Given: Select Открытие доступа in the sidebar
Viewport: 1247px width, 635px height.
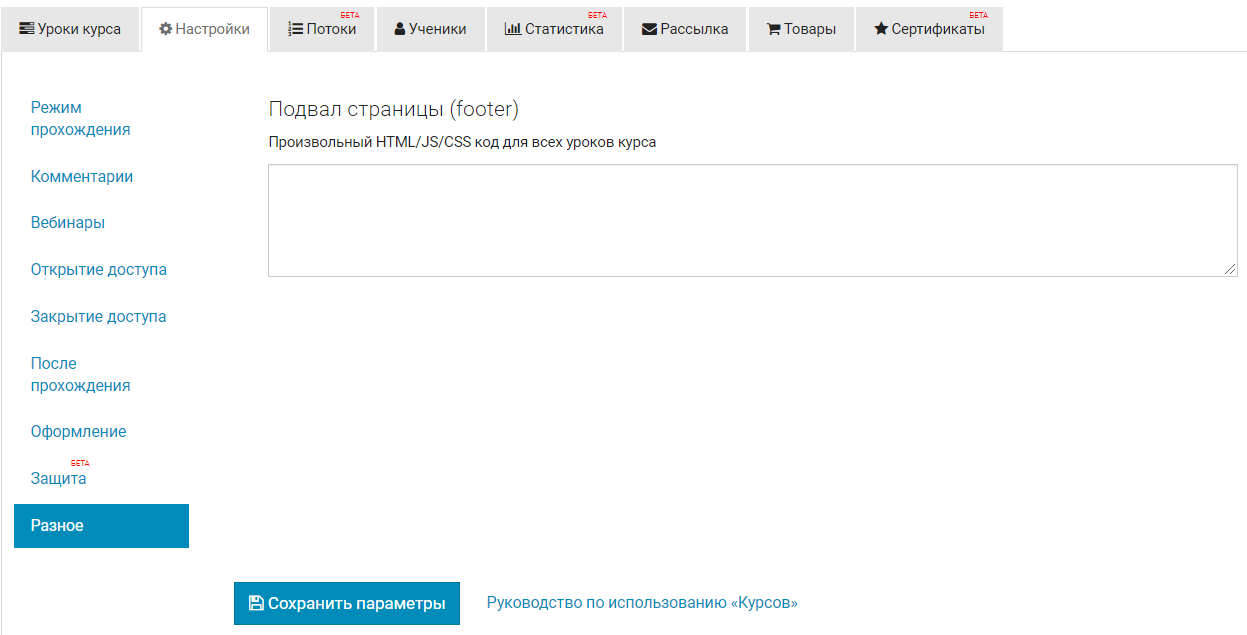Looking at the screenshot, I should (98, 269).
